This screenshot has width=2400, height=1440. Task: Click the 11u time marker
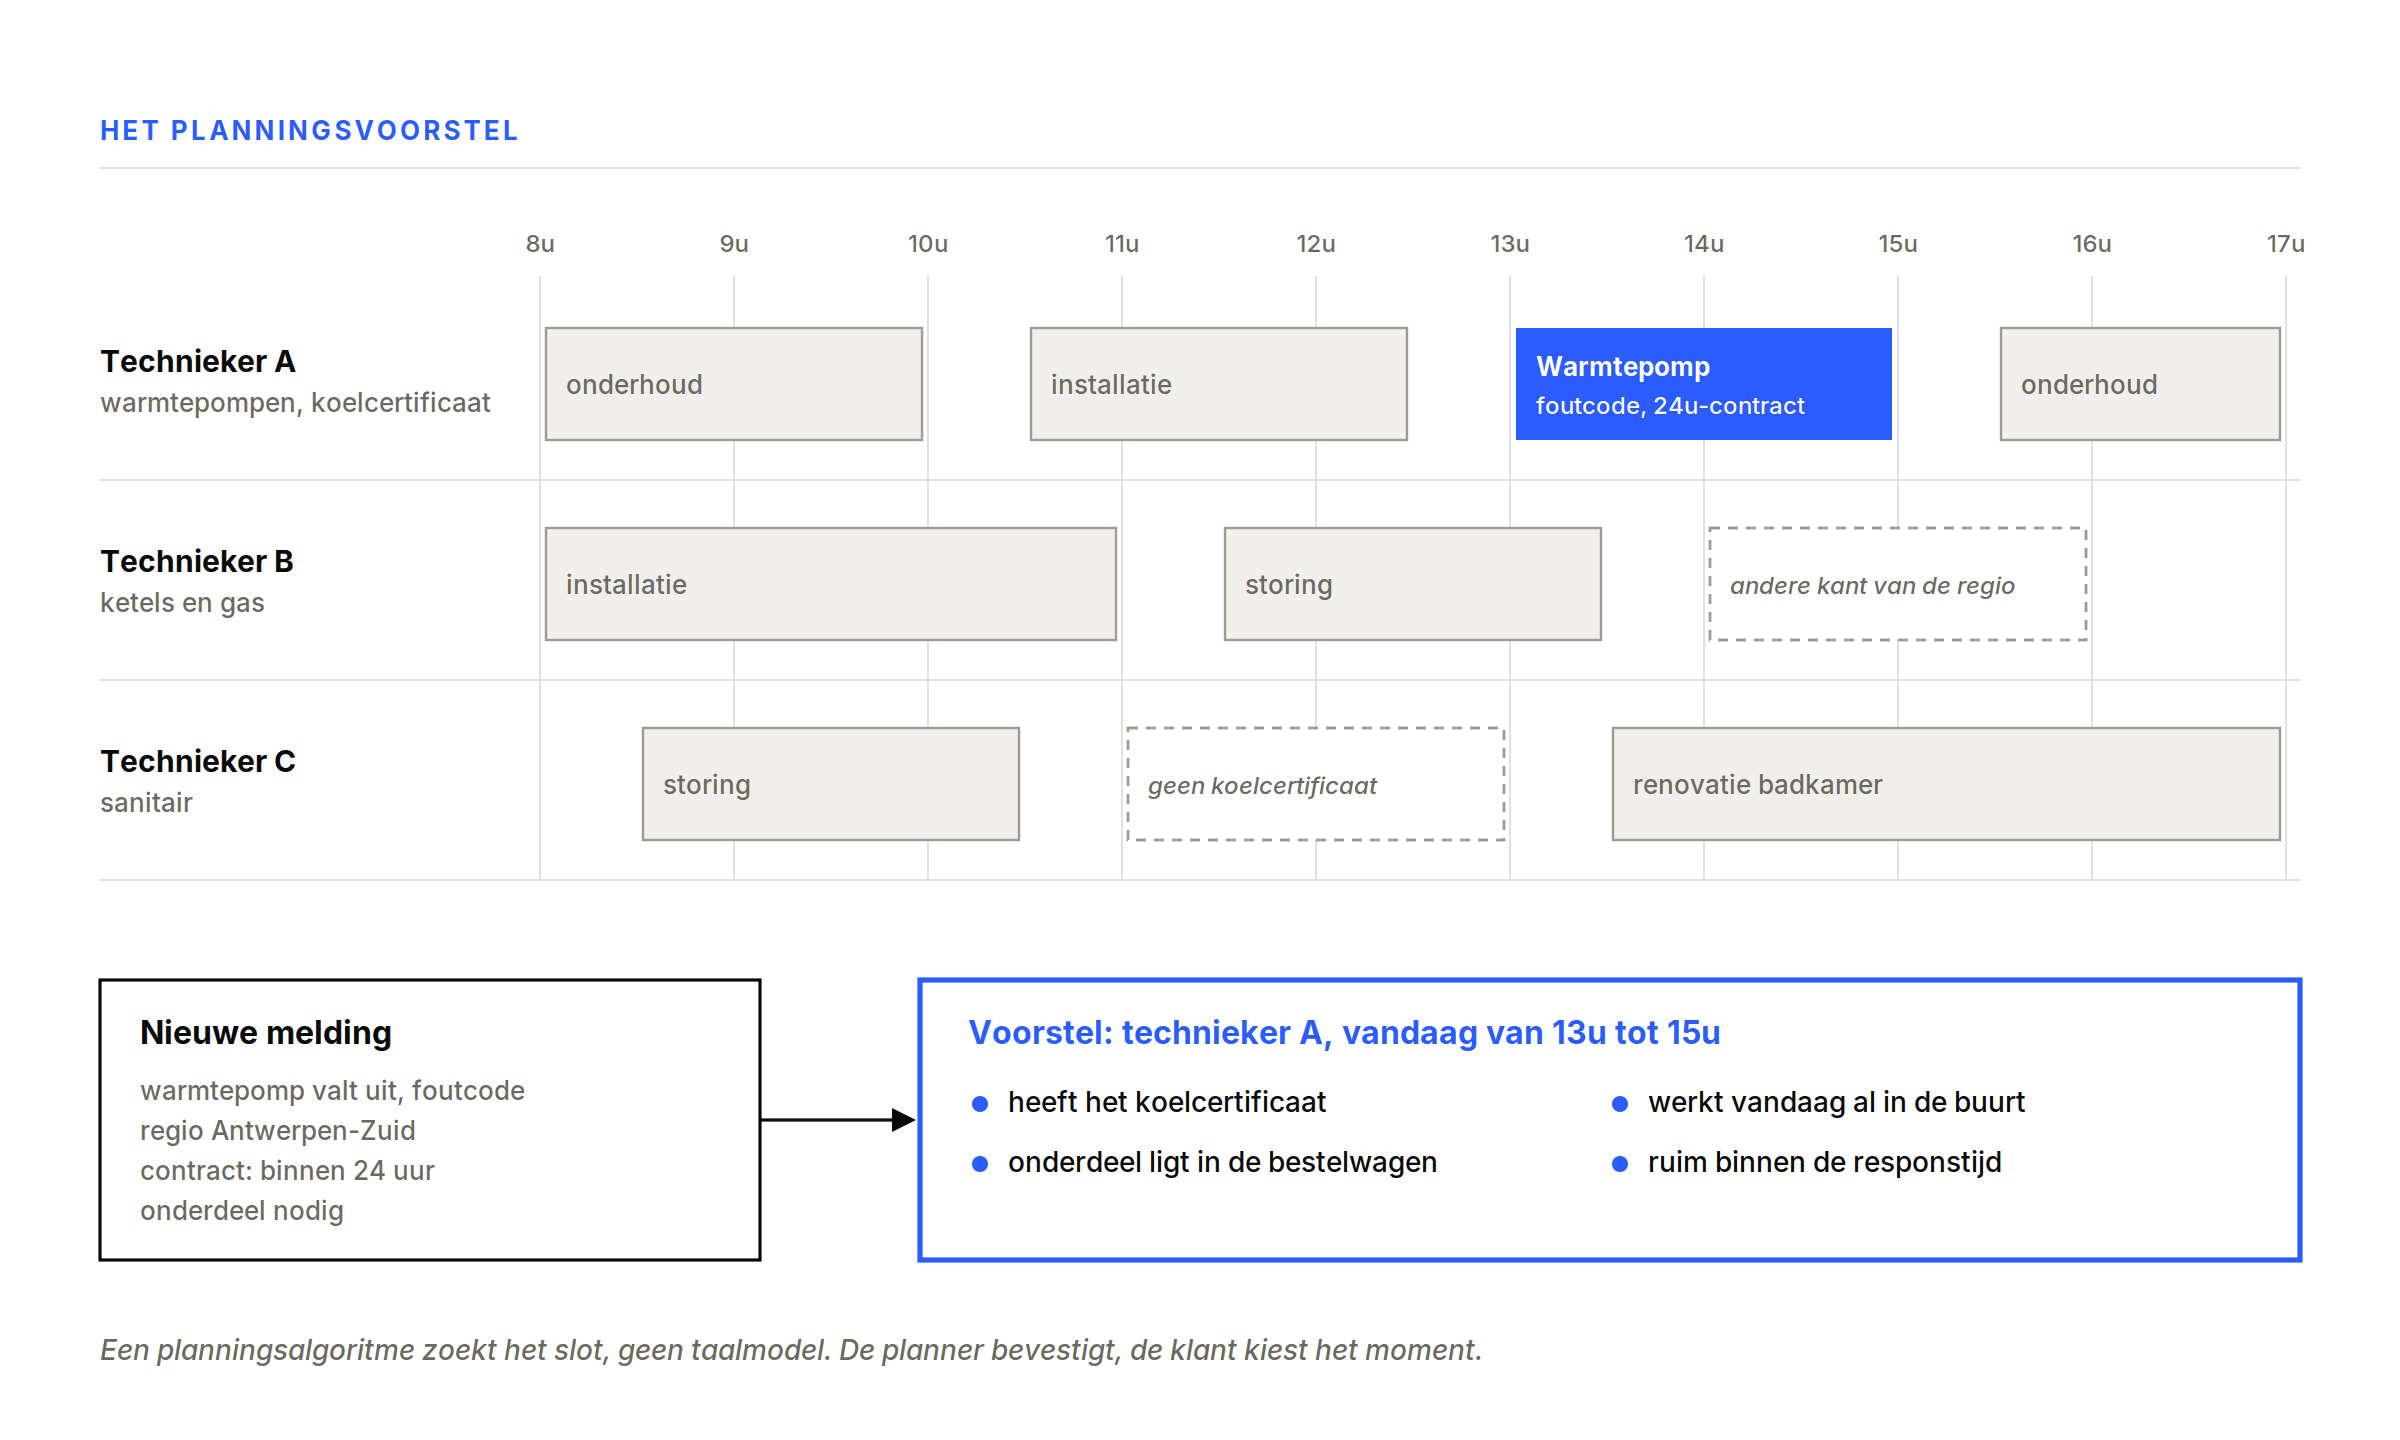click(x=1122, y=244)
